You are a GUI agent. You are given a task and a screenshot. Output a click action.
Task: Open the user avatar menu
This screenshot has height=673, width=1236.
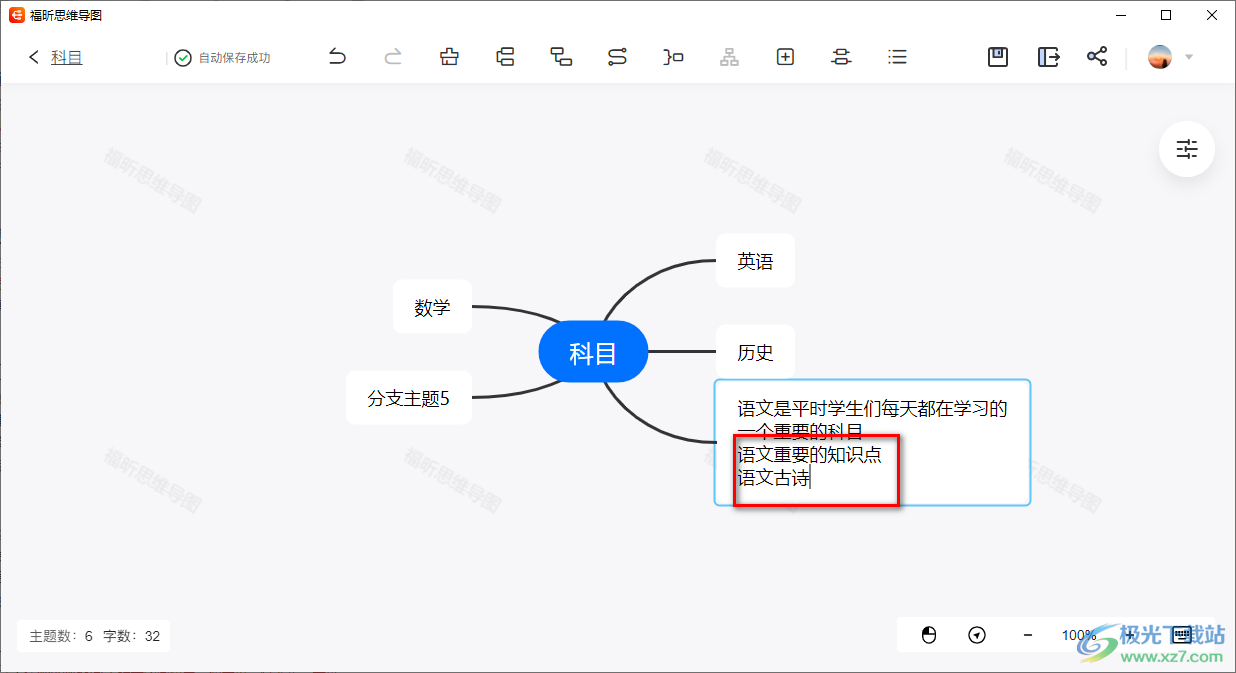click(x=1160, y=57)
